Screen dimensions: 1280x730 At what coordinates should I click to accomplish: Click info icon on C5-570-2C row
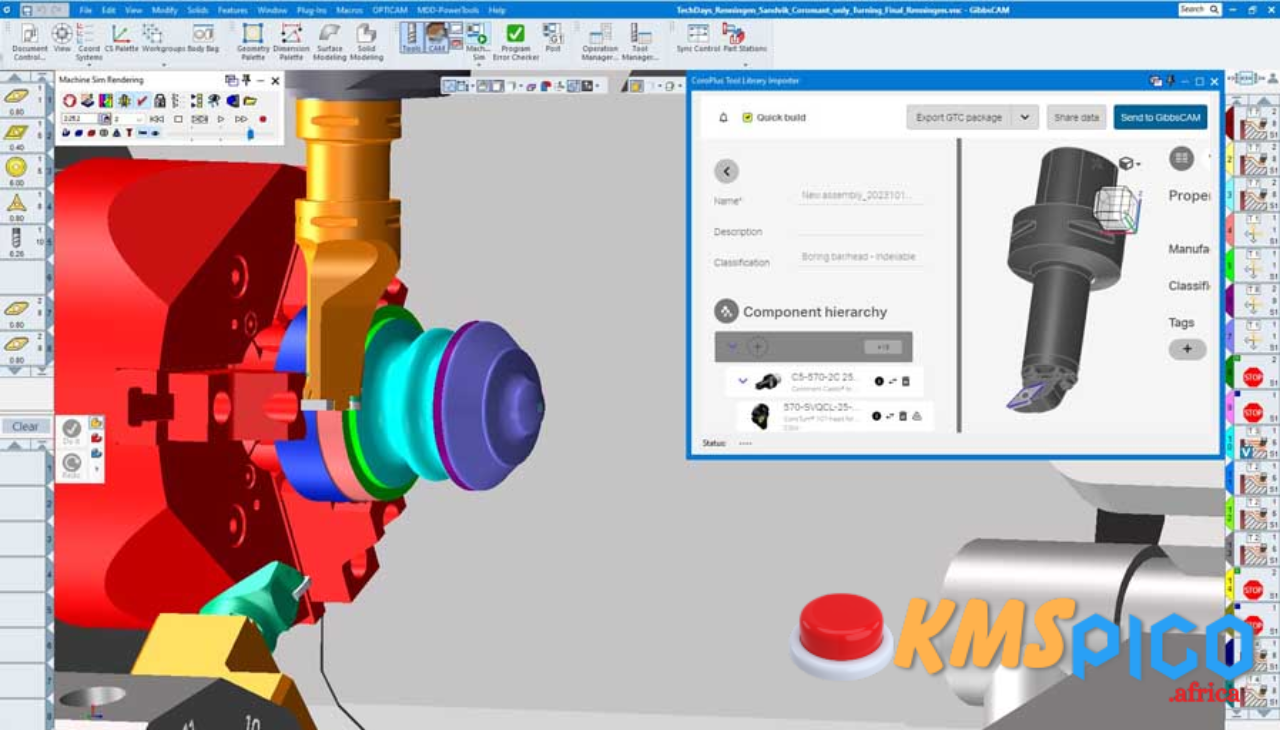click(x=879, y=381)
